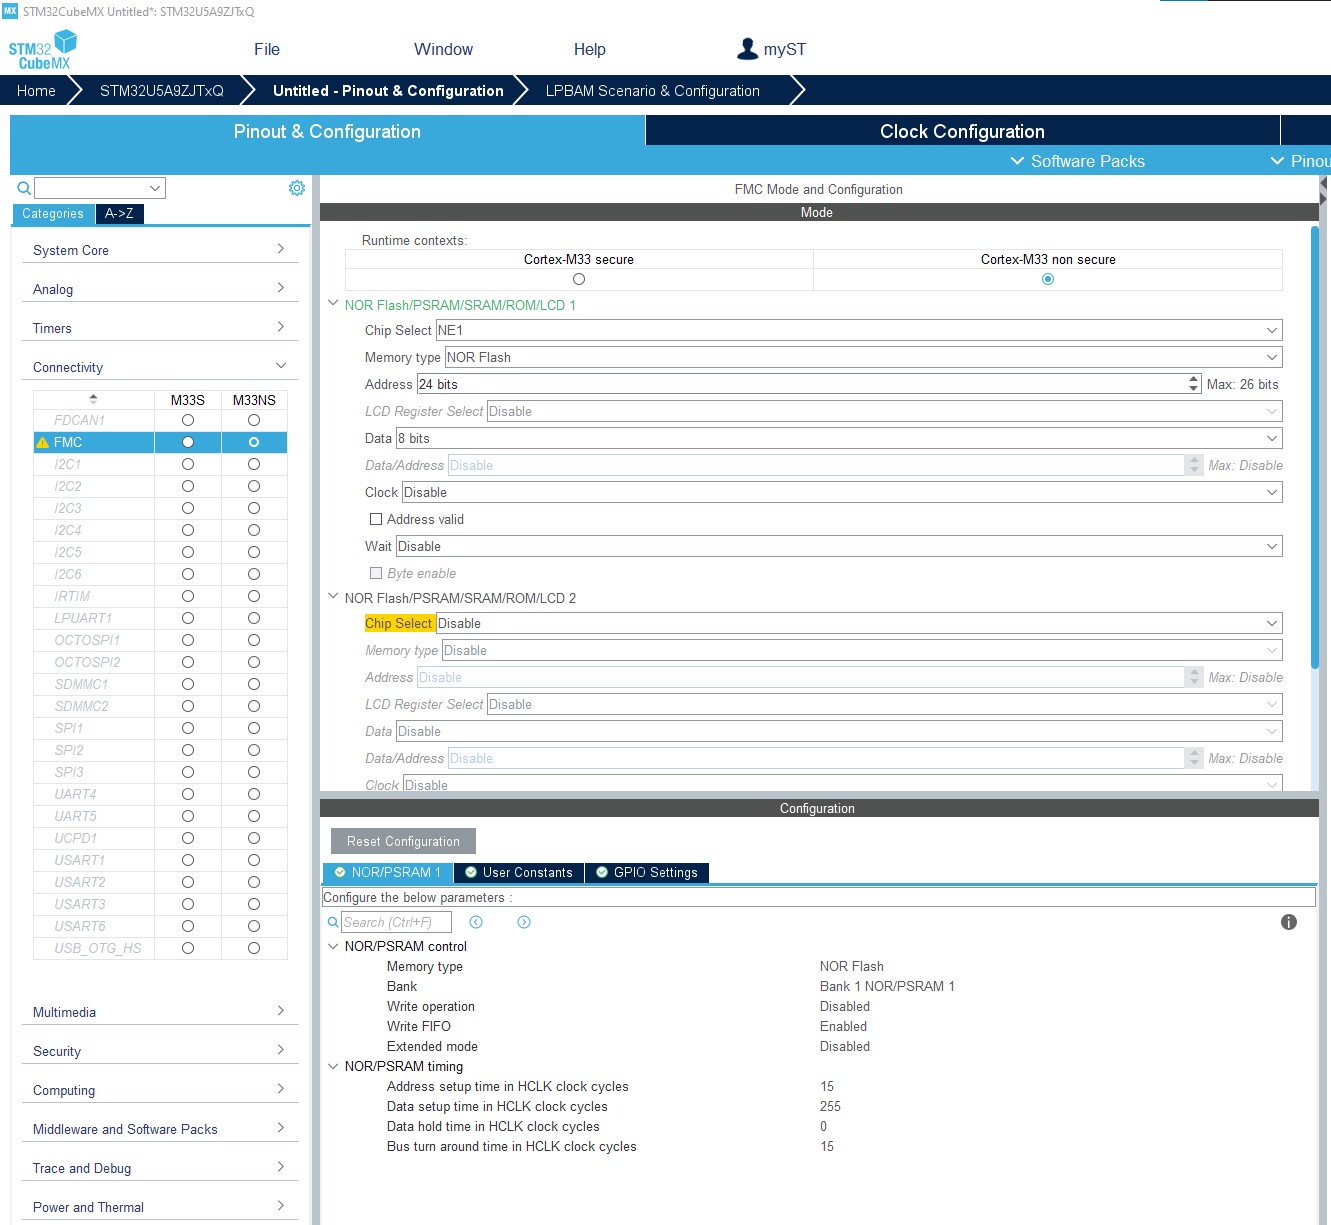Select the NOR/PSRAM 1 tab

coord(388,872)
